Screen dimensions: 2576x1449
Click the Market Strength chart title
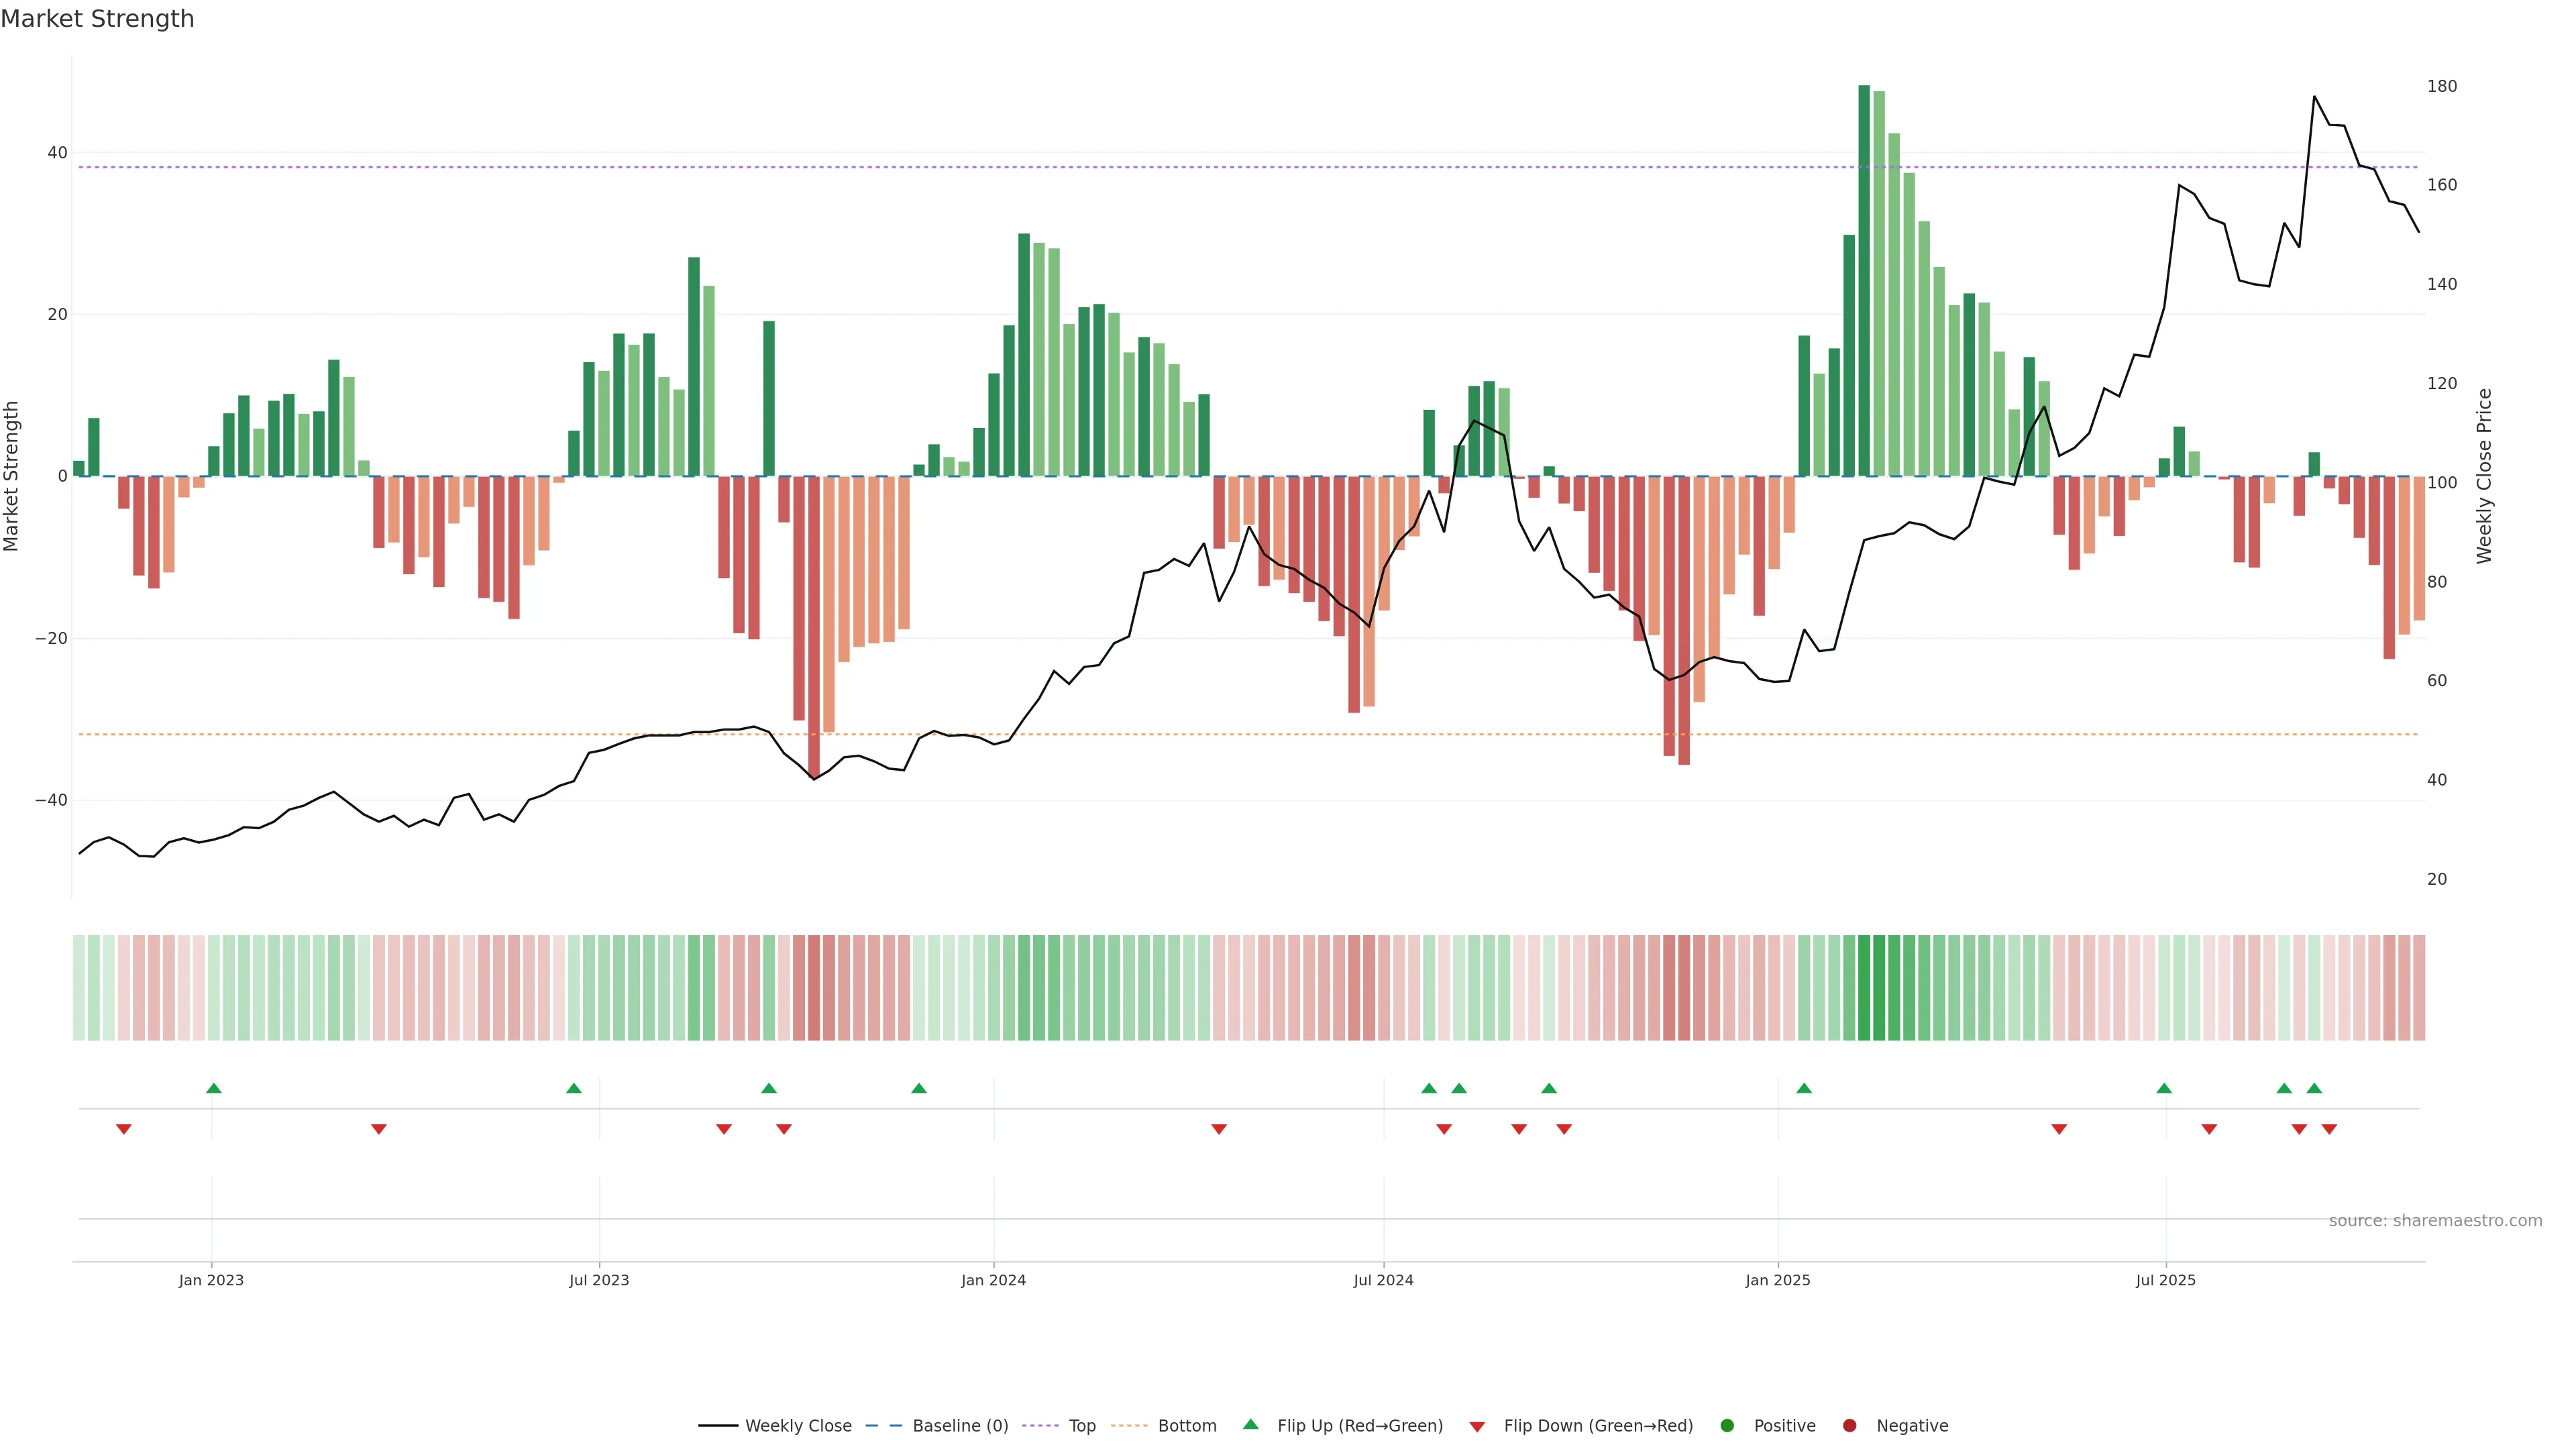point(97,19)
